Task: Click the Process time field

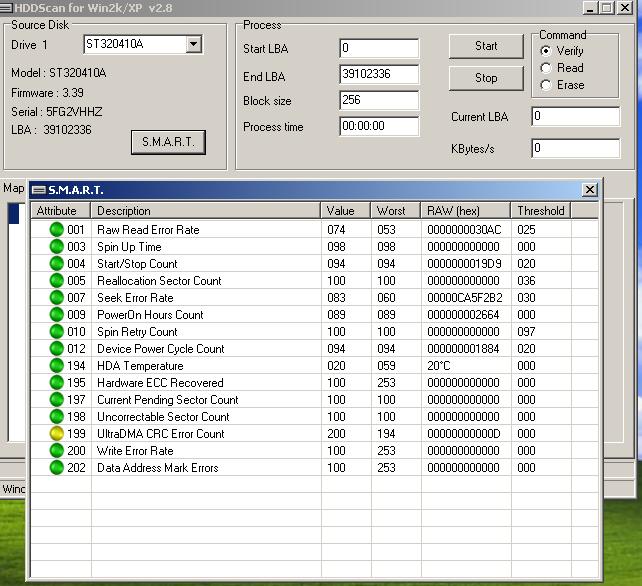Action: (379, 126)
